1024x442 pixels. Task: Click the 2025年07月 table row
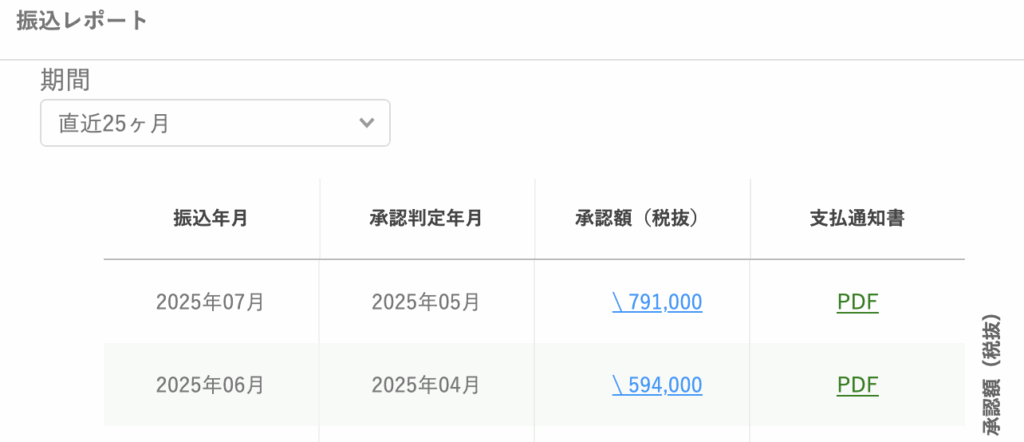tap(534, 302)
